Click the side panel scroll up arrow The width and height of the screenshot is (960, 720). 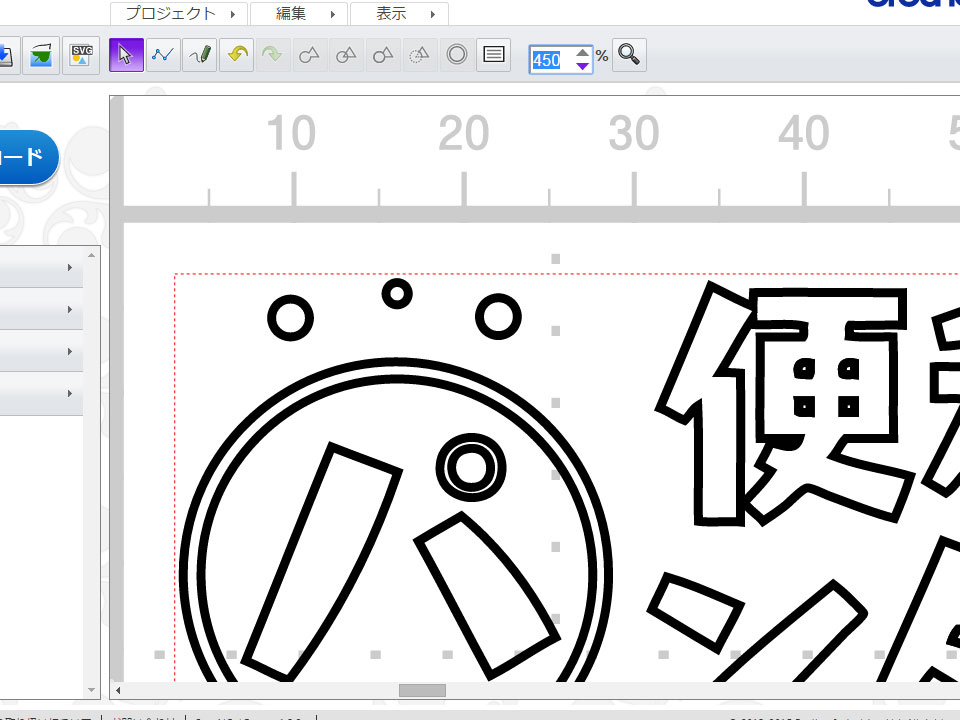click(91, 255)
